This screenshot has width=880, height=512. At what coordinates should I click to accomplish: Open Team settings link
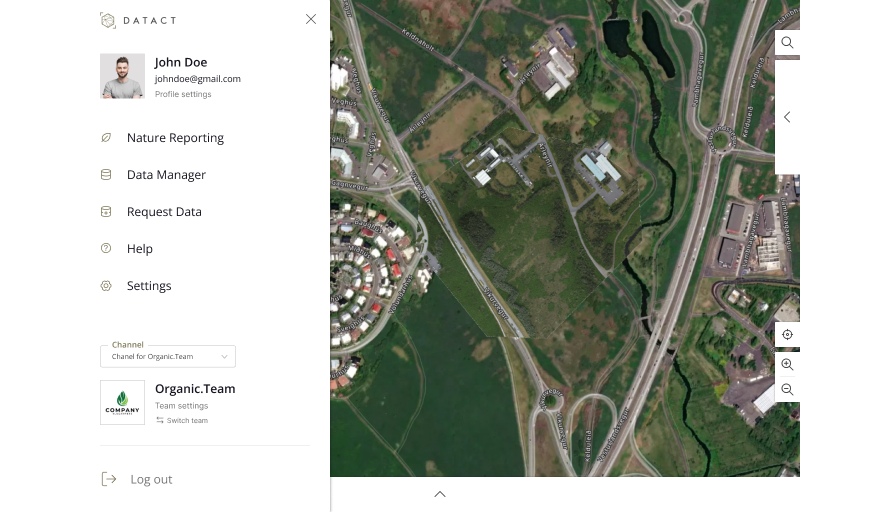pos(181,406)
